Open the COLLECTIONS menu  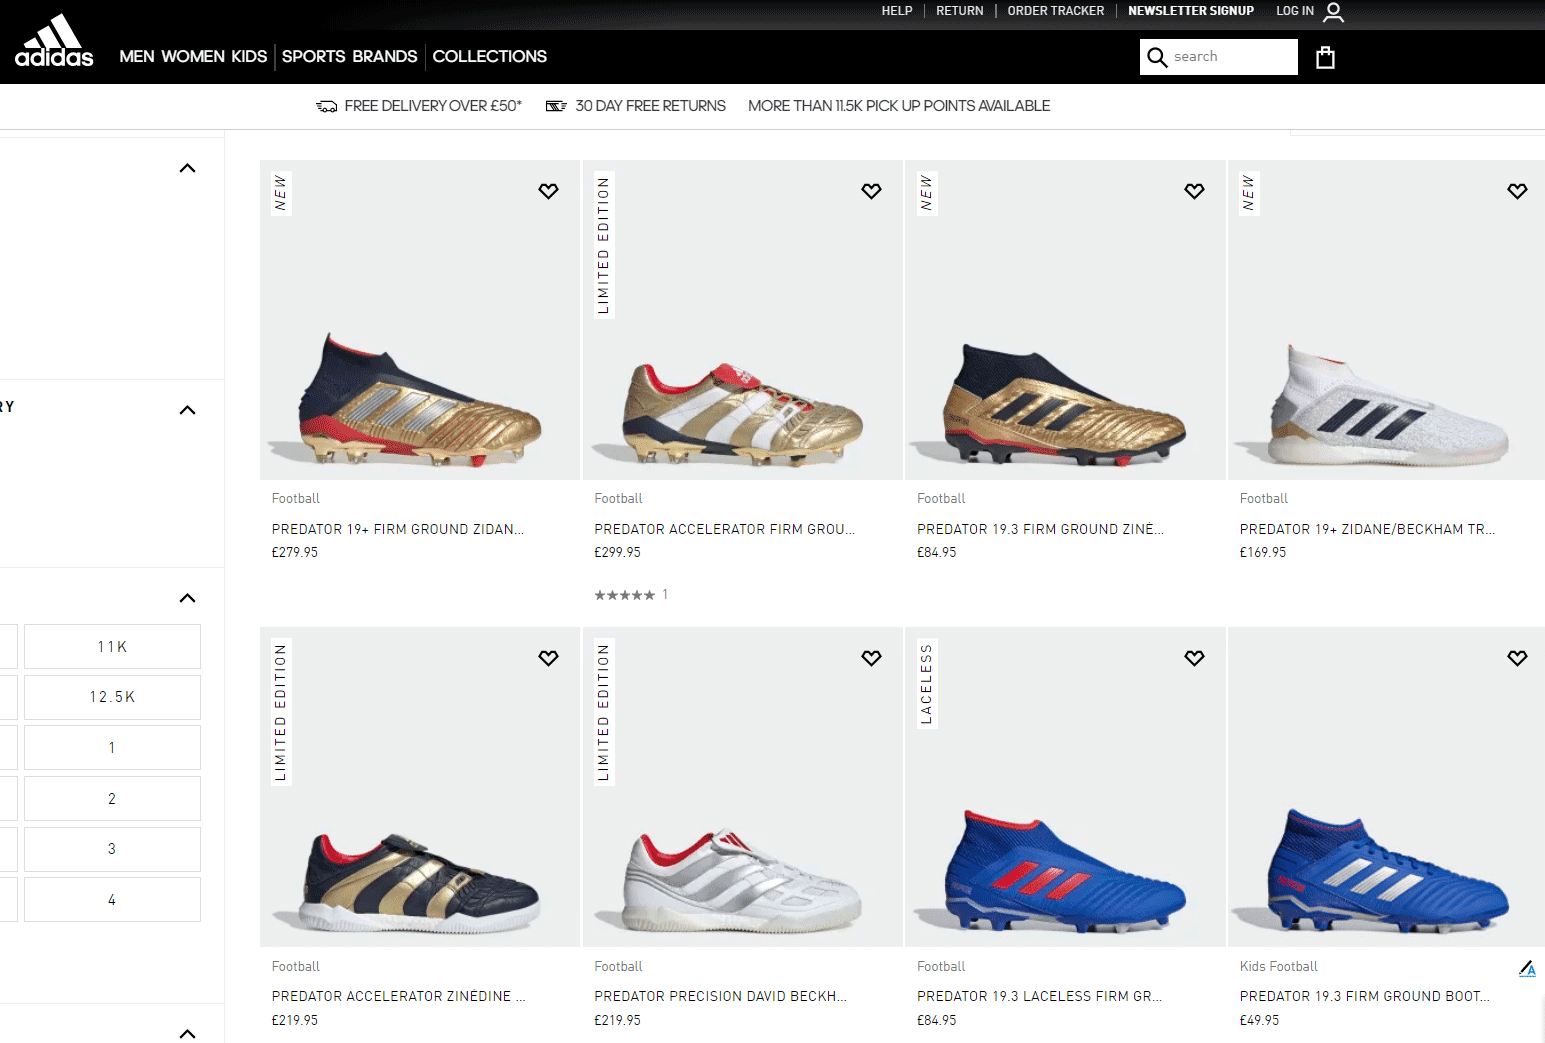(x=490, y=57)
